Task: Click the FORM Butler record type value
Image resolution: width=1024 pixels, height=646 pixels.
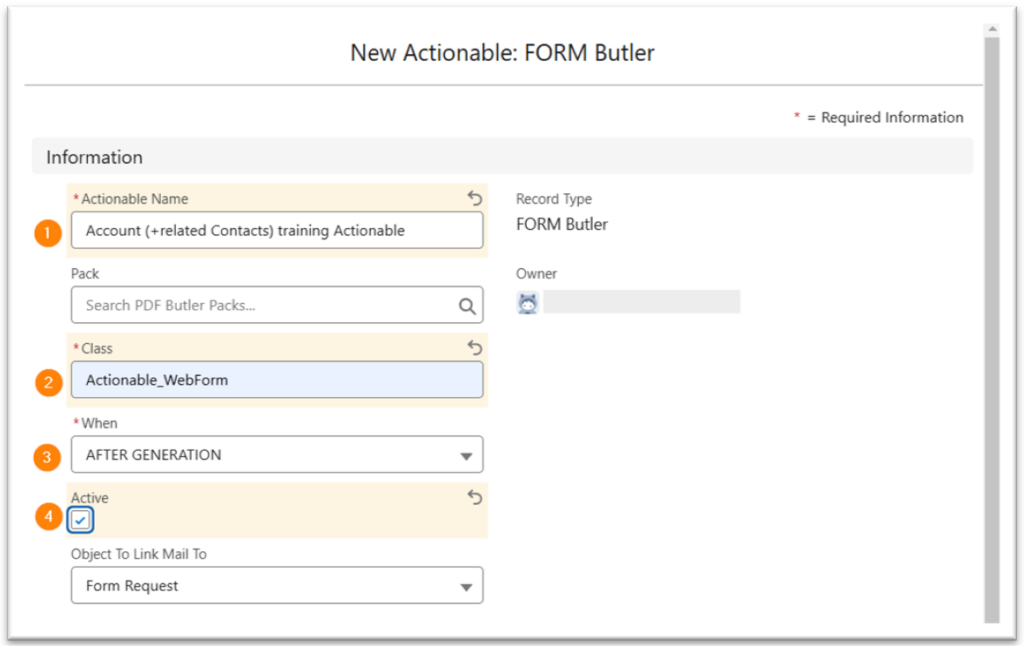Action: pos(562,224)
